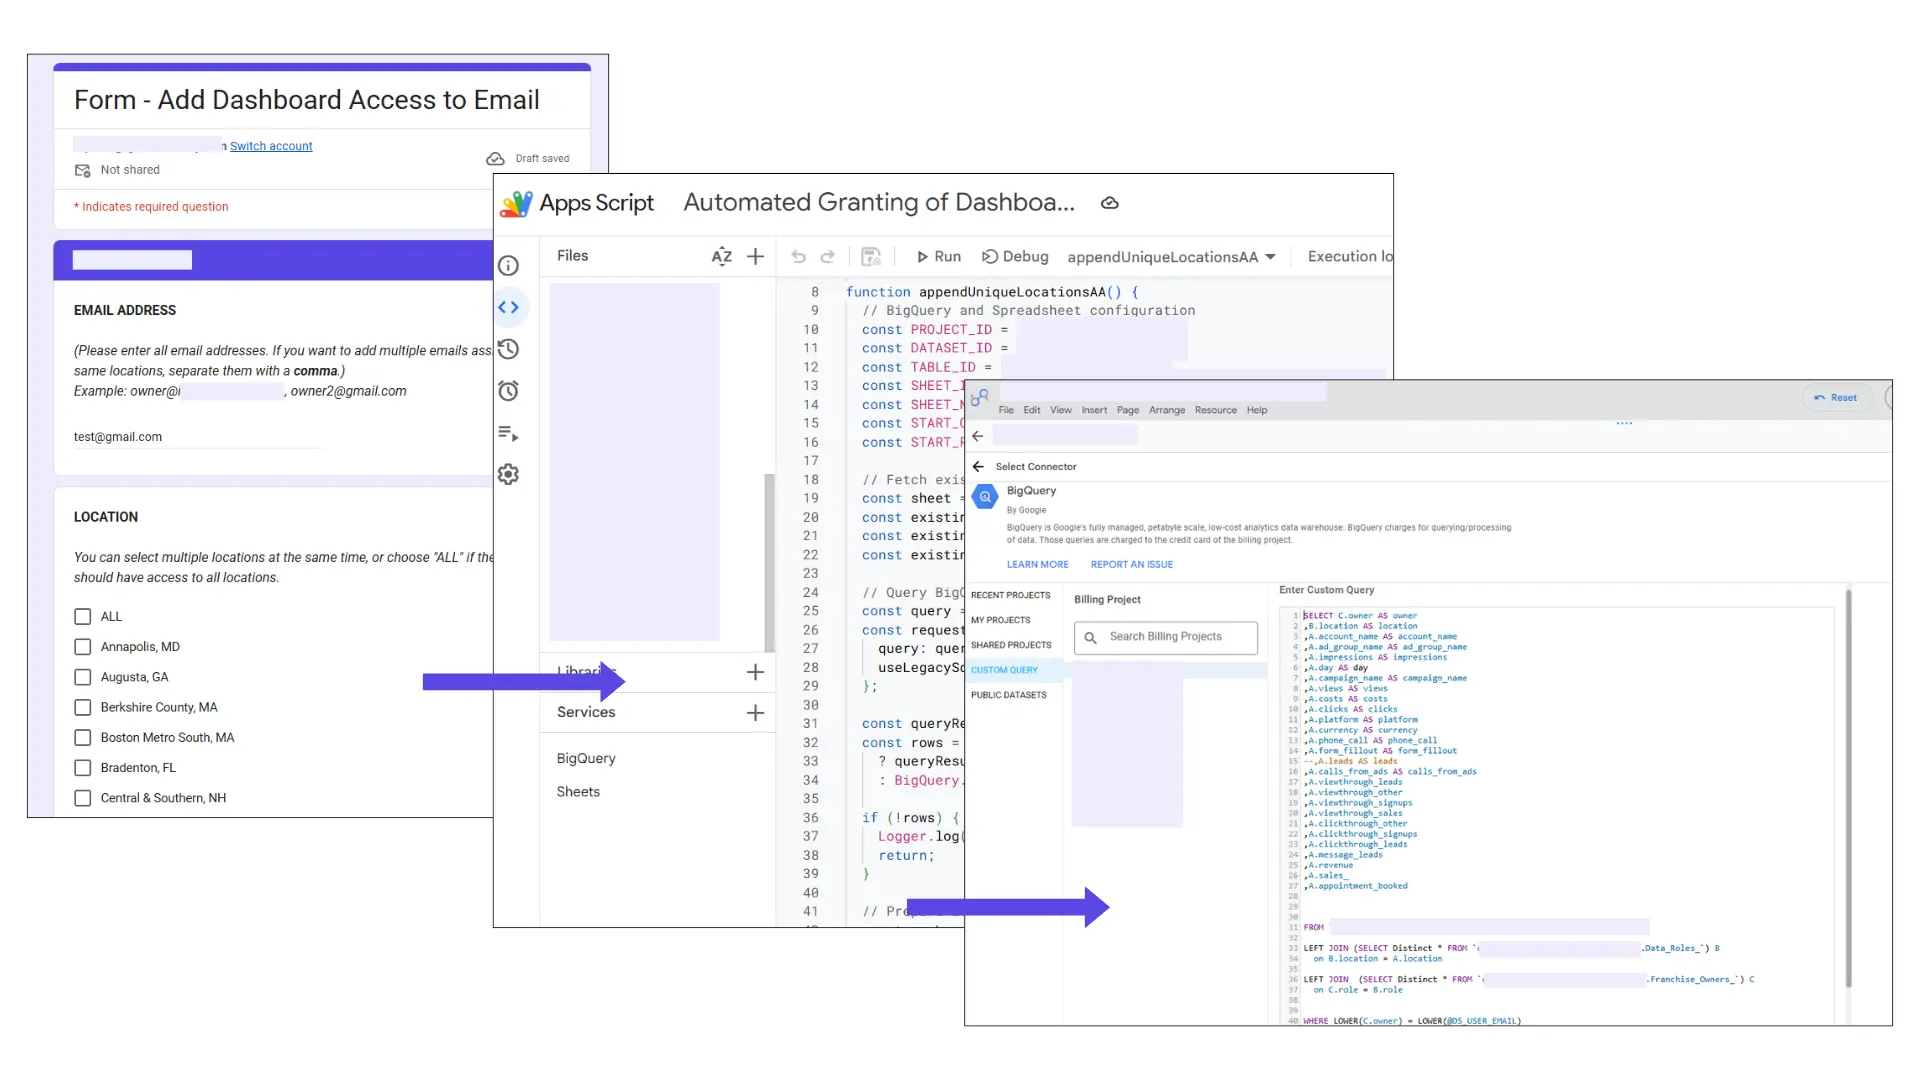Click the Redo icon in editor toolbar
This screenshot has height=1080, width=1920.
(828, 257)
